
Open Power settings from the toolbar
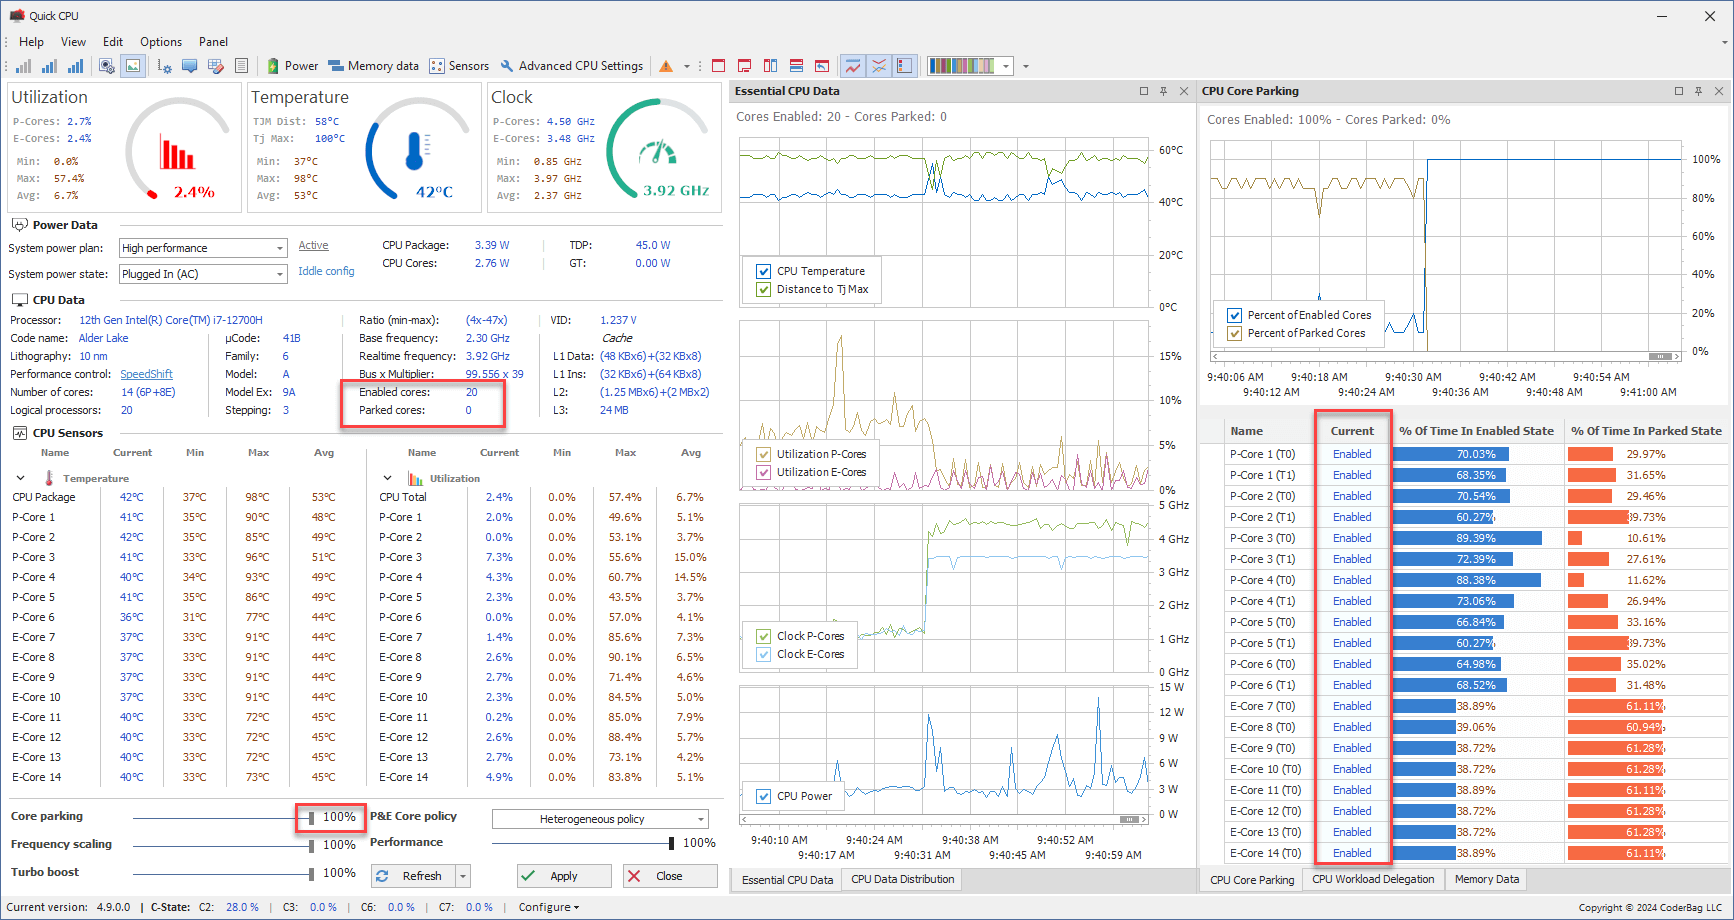click(x=292, y=66)
